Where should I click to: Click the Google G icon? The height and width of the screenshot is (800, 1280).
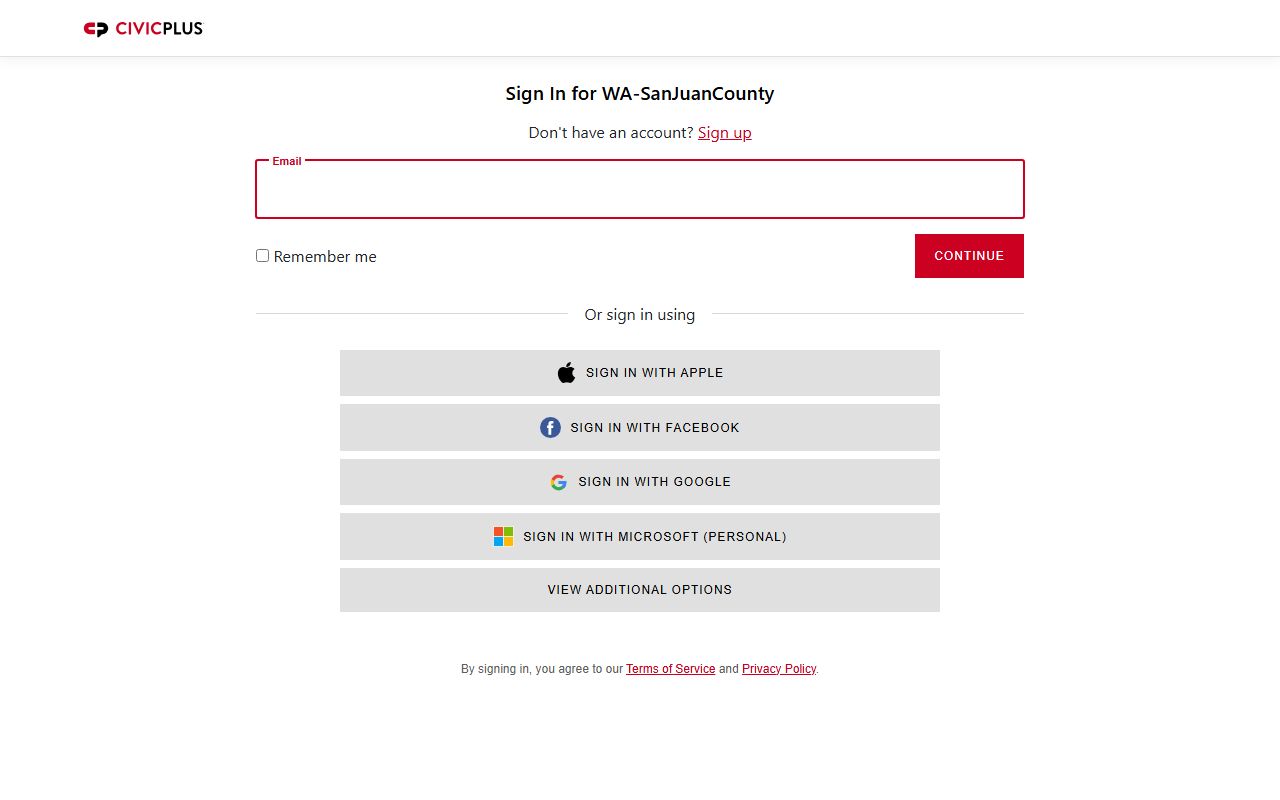point(559,482)
